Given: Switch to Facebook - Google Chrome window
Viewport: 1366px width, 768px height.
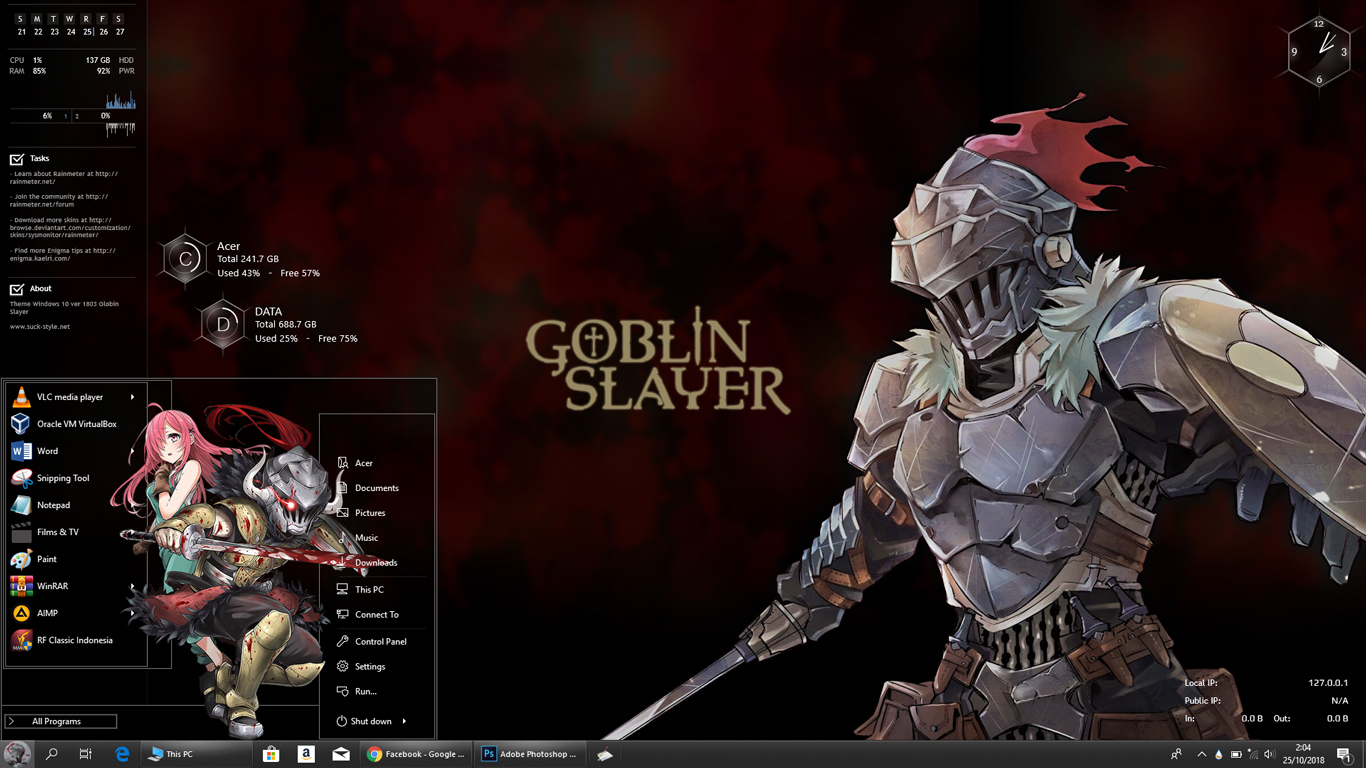Looking at the screenshot, I should click(x=416, y=754).
